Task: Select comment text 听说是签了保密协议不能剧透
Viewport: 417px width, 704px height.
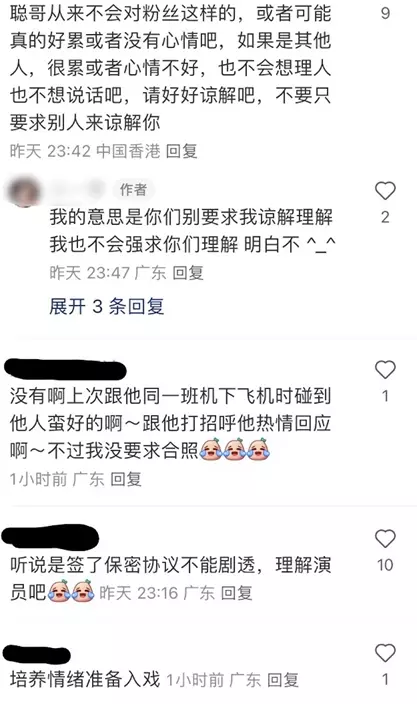Action: (133, 565)
